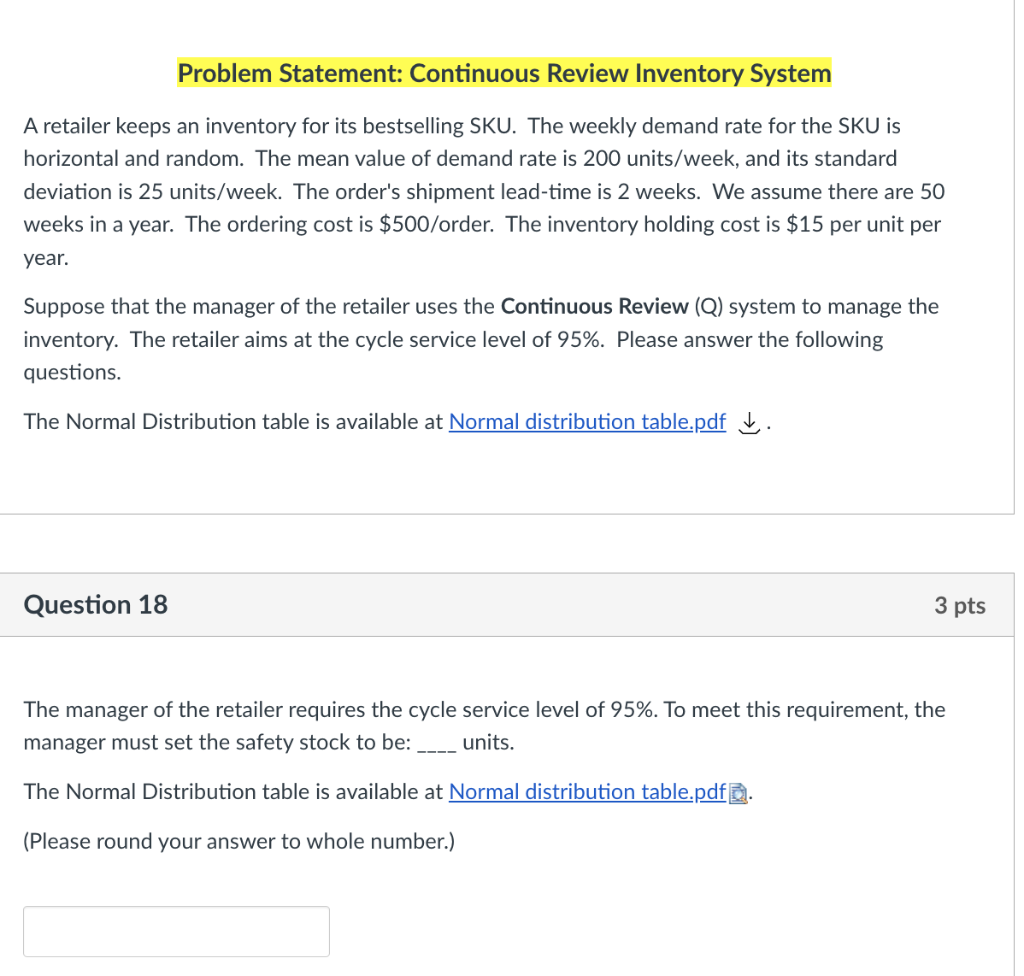Open the file preview icon after the second PDF link
Viewport: 1024px width, 976px height.
point(737,792)
